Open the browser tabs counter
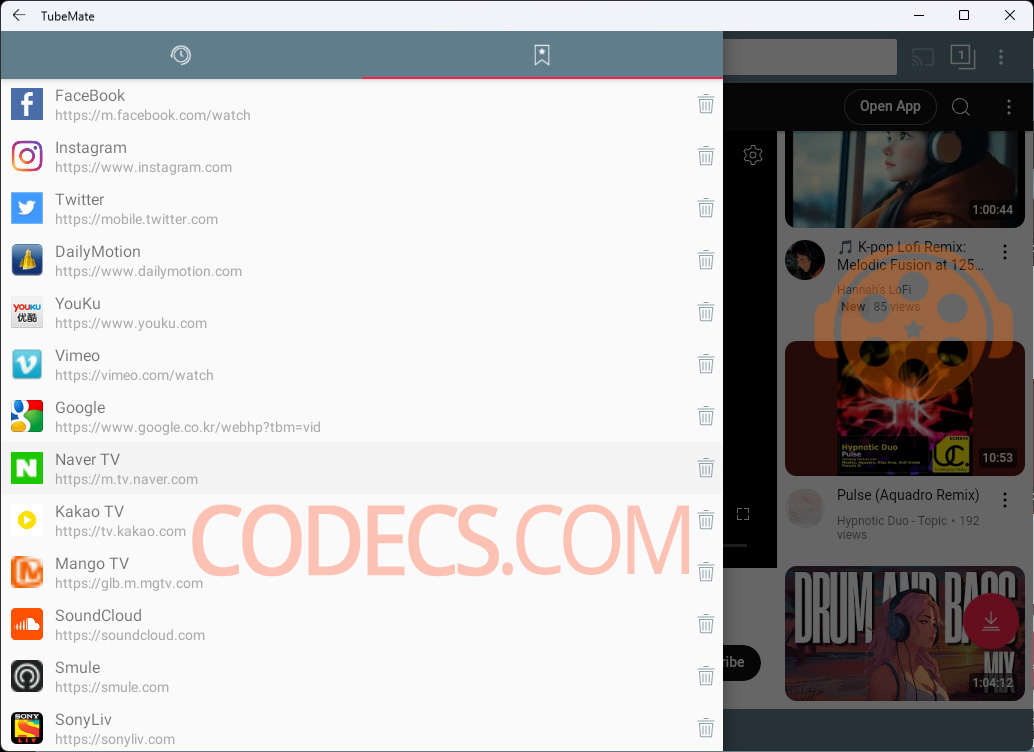This screenshot has width=1034, height=752. click(962, 56)
